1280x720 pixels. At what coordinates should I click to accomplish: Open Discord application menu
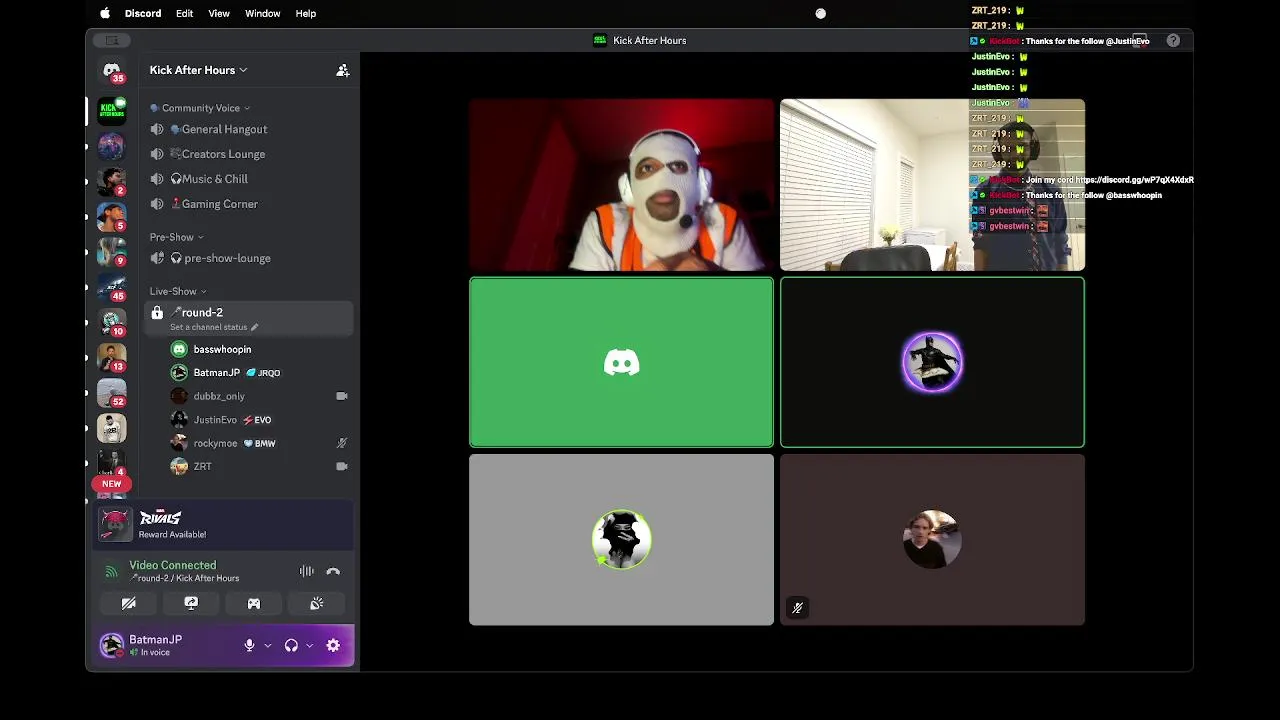point(143,13)
